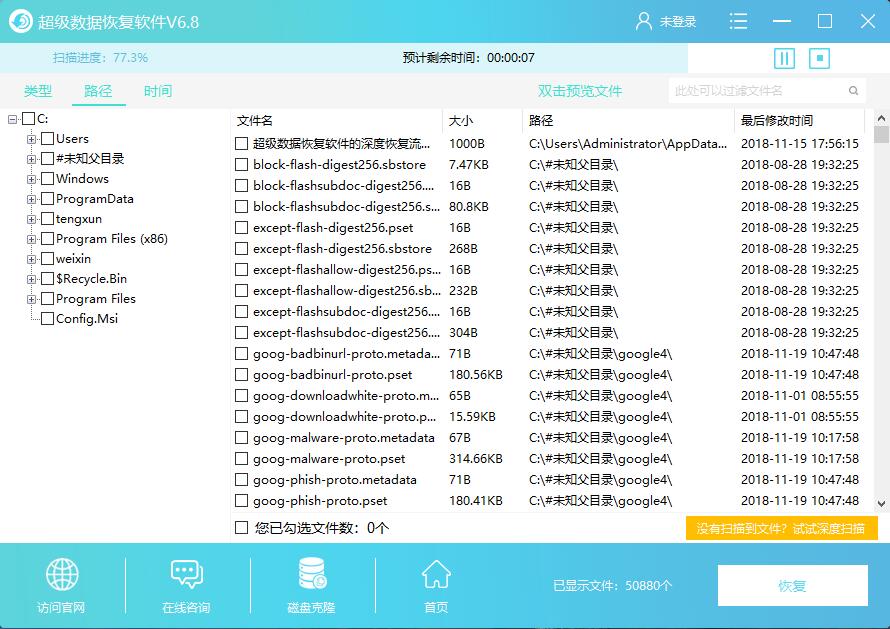Screen dimensions: 890x629
Task: Select the Program Files folder in tree
Action: click(95, 299)
